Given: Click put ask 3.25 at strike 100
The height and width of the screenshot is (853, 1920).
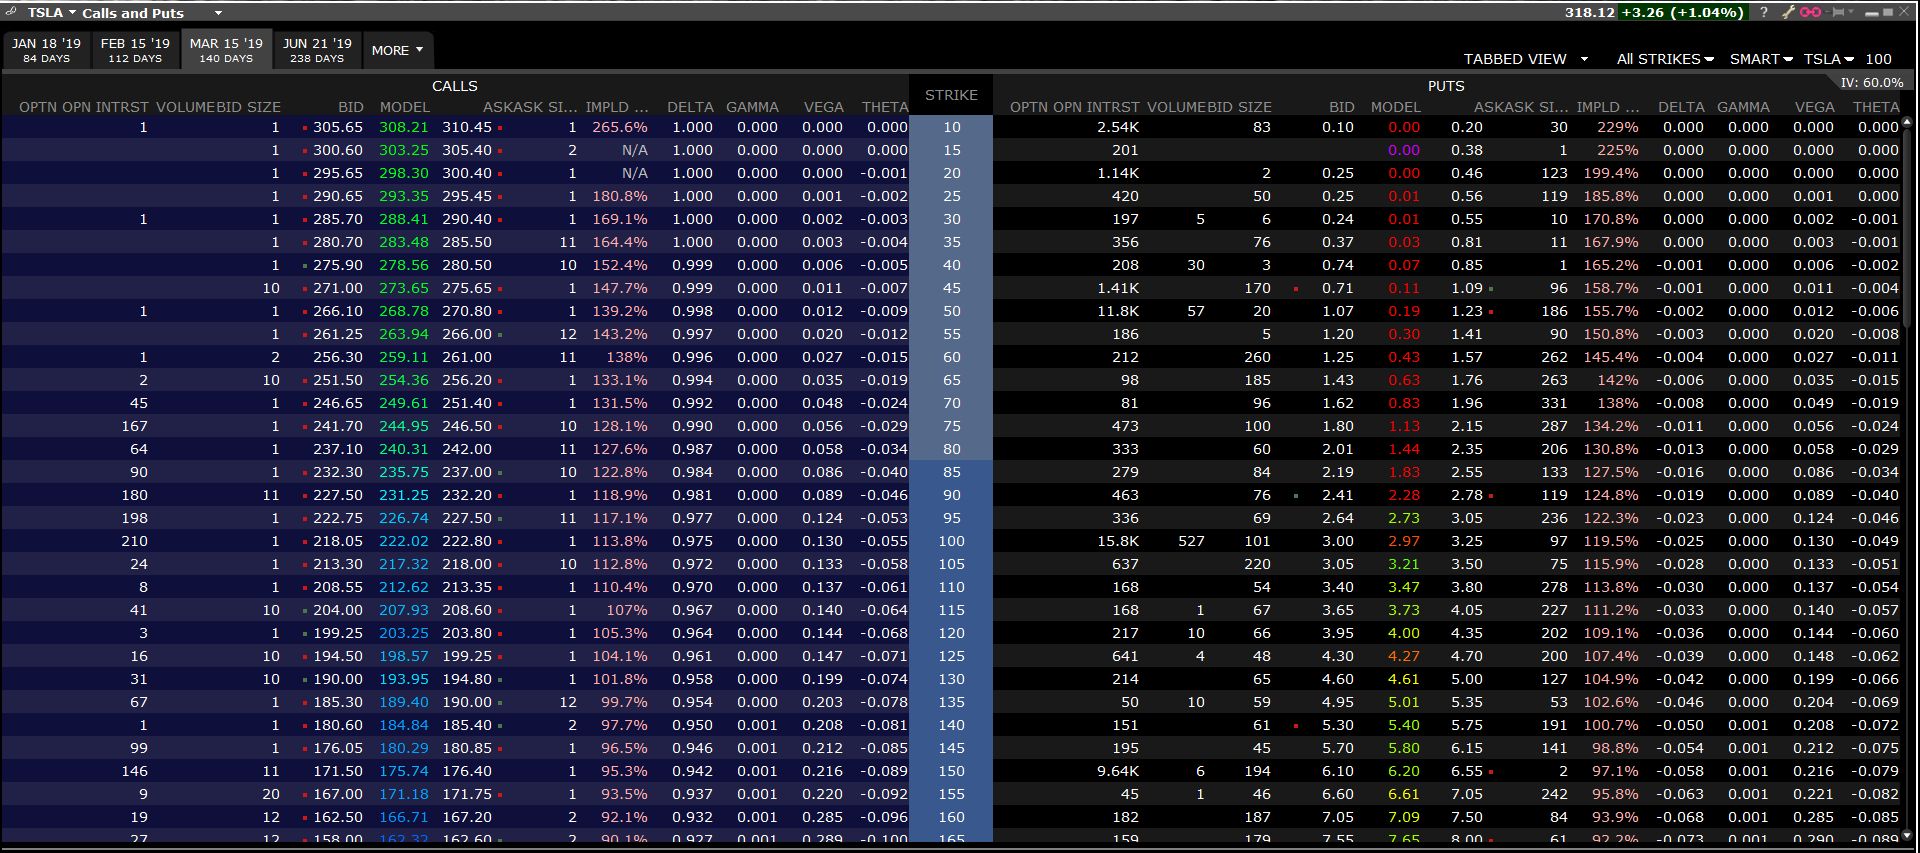Looking at the screenshot, I should click(1467, 541).
